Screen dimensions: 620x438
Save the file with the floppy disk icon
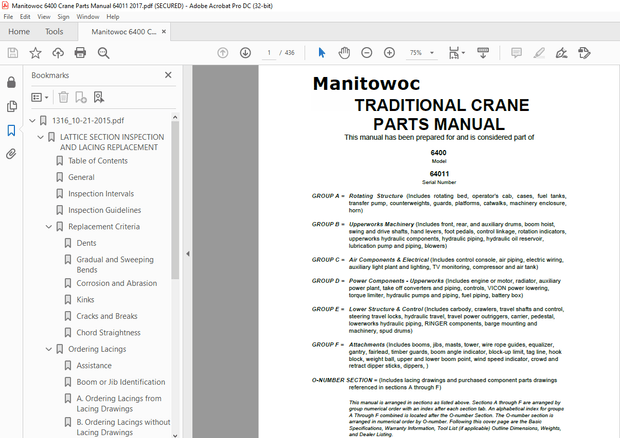[12, 53]
